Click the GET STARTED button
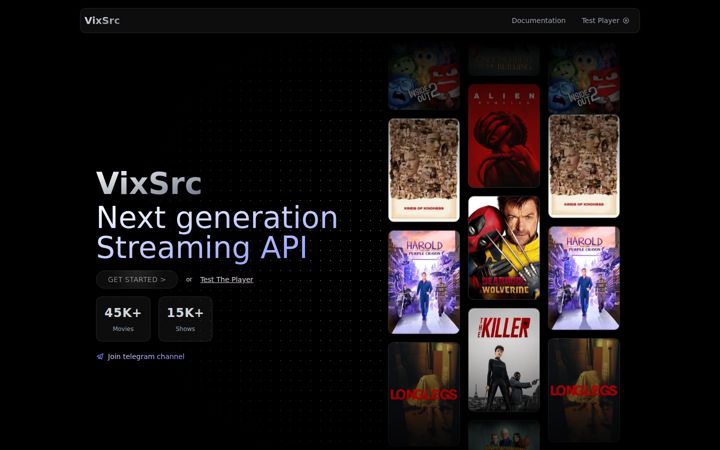This screenshot has height=450, width=720. (x=137, y=280)
